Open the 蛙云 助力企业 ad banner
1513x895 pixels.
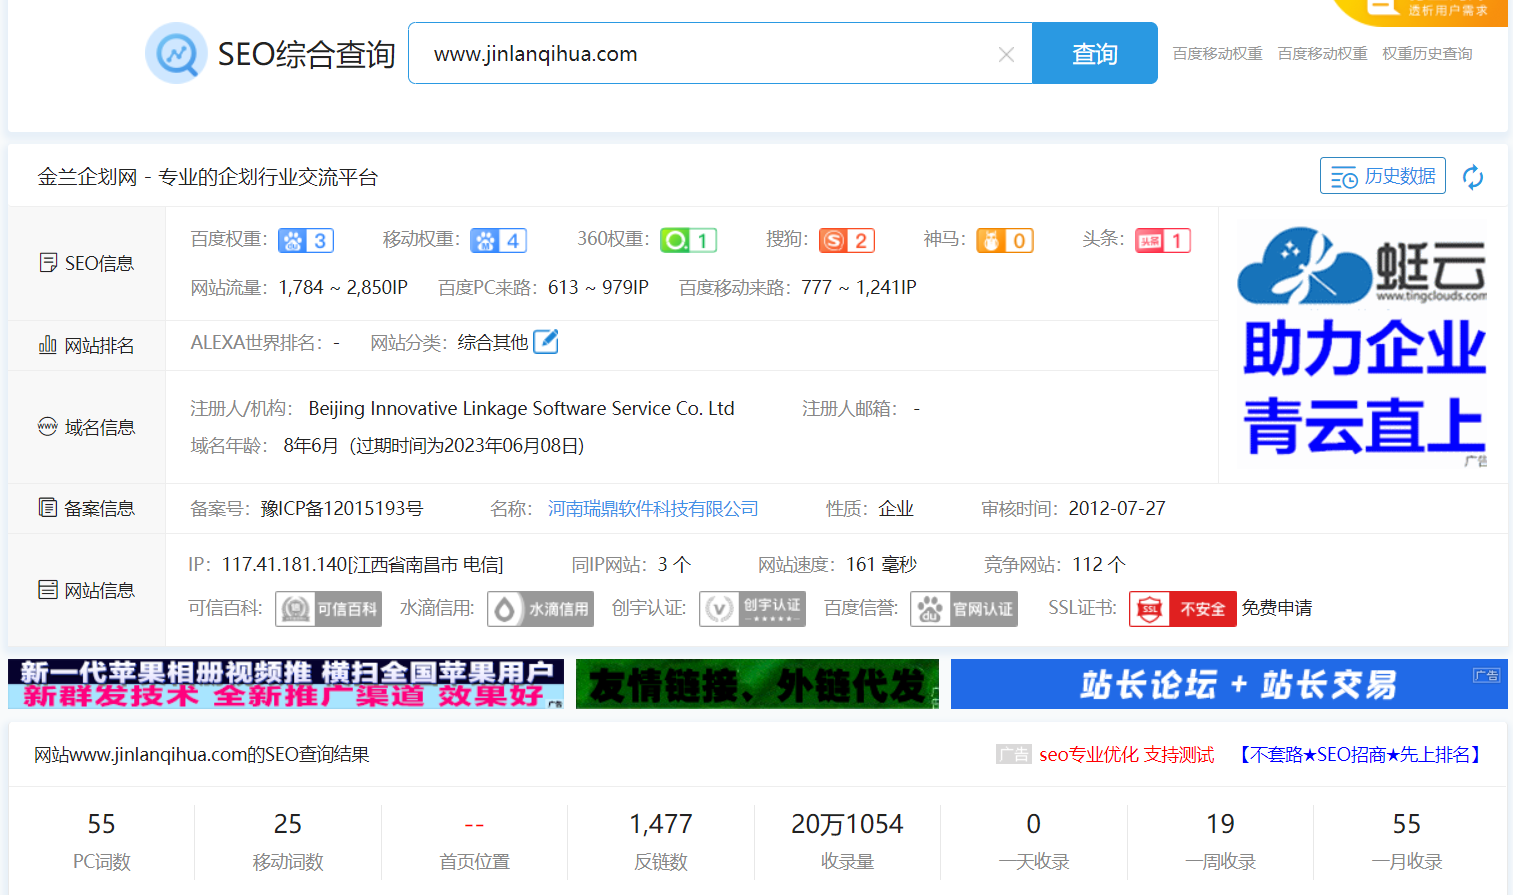click(1362, 346)
